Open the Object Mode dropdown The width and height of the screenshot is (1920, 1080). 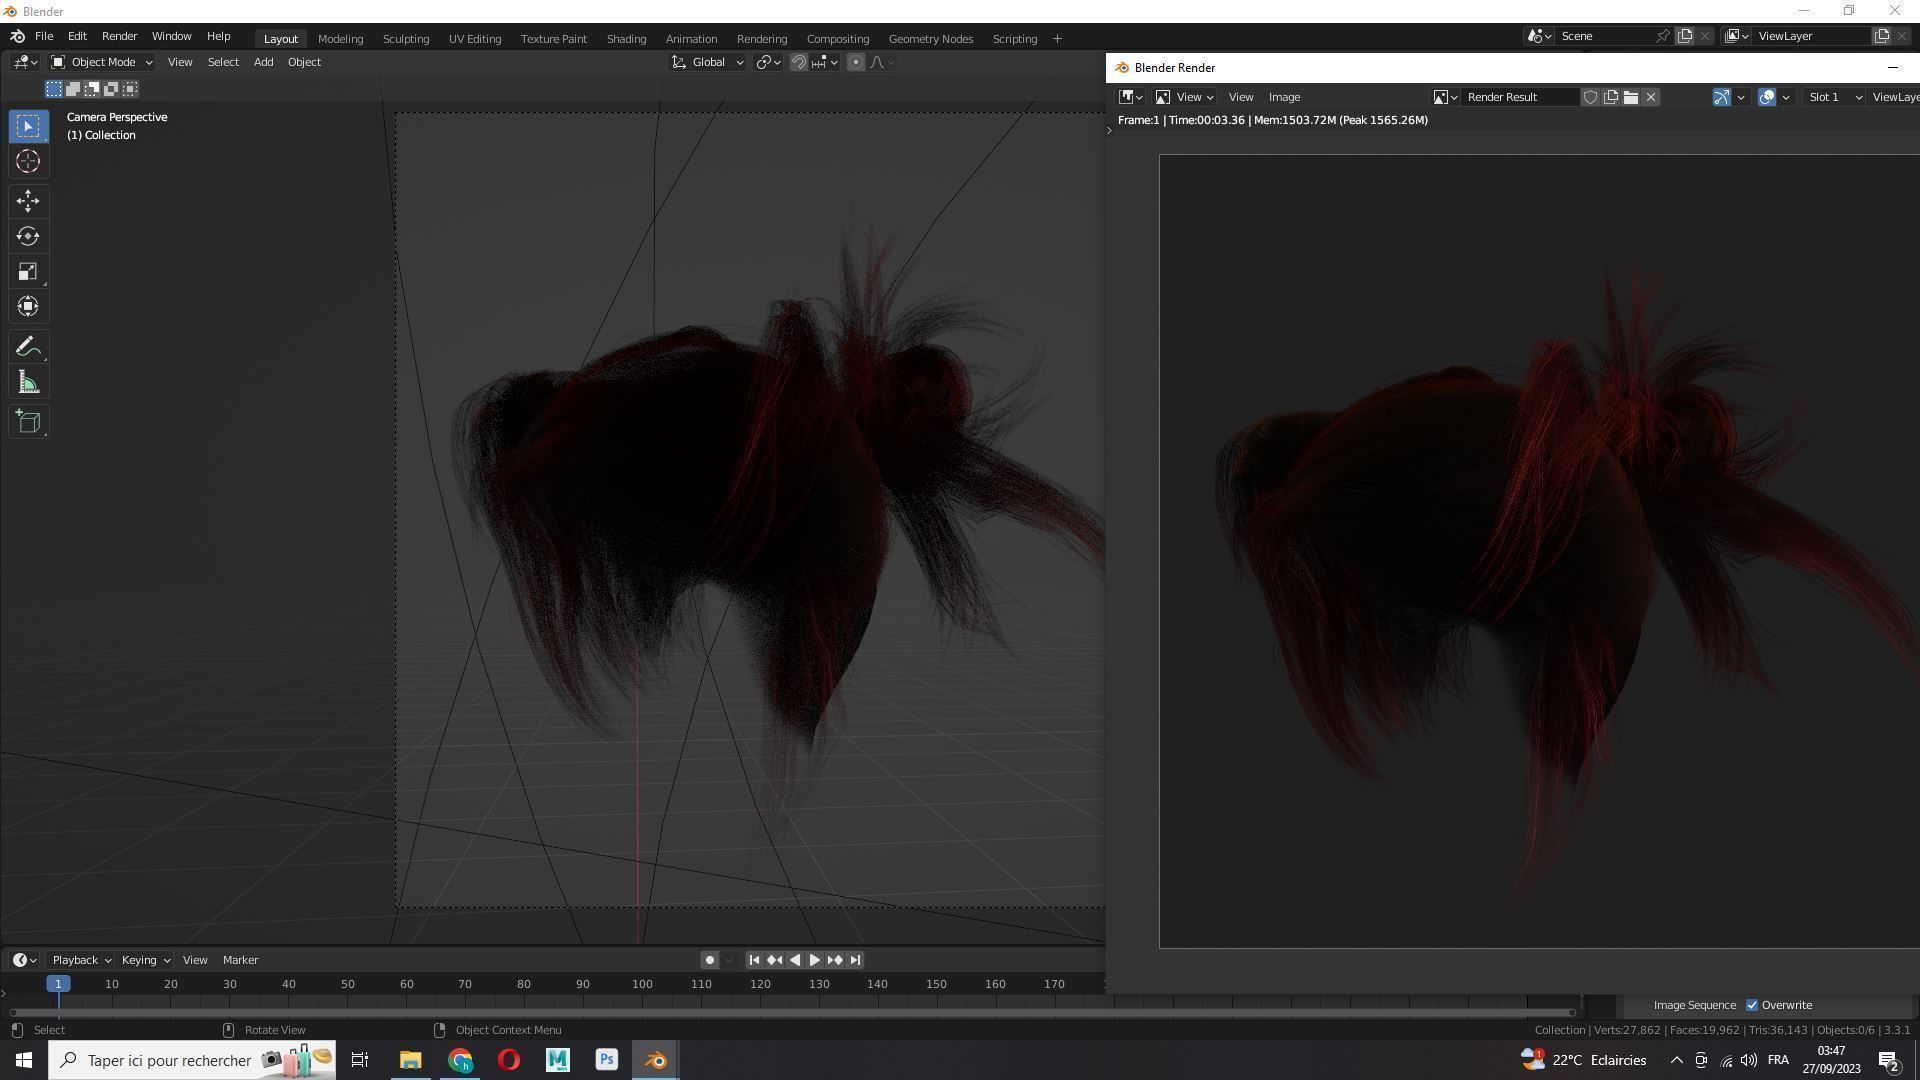click(102, 62)
